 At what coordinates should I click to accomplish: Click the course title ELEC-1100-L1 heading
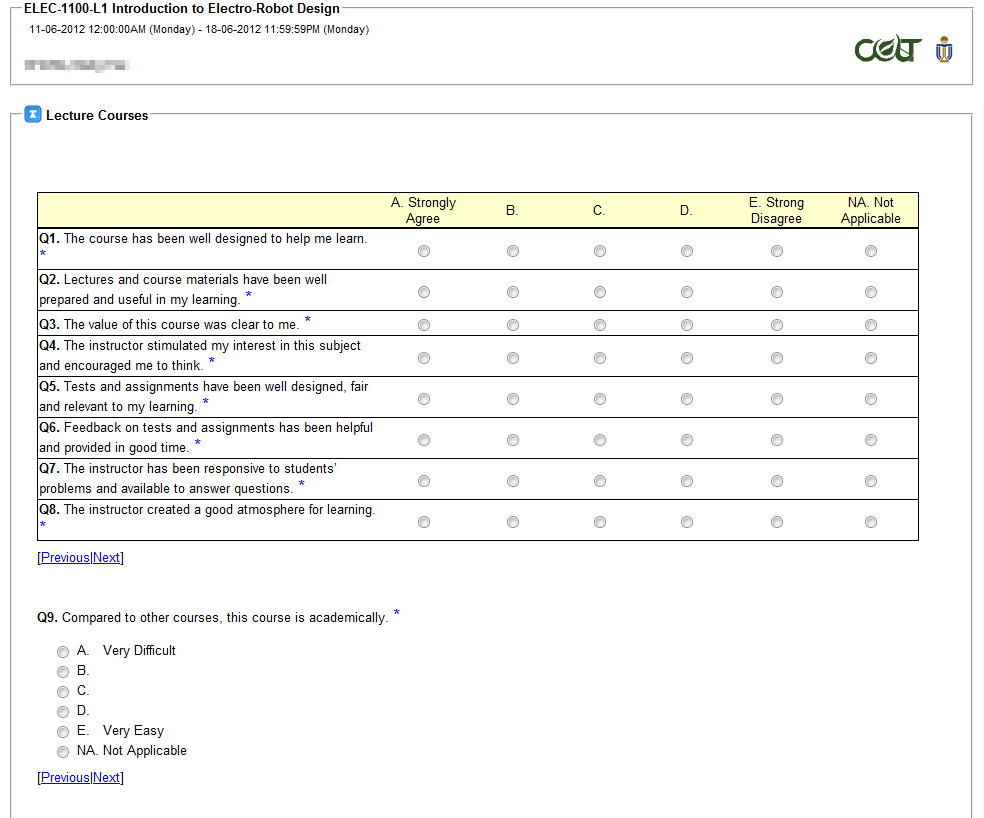coord(181,9)
